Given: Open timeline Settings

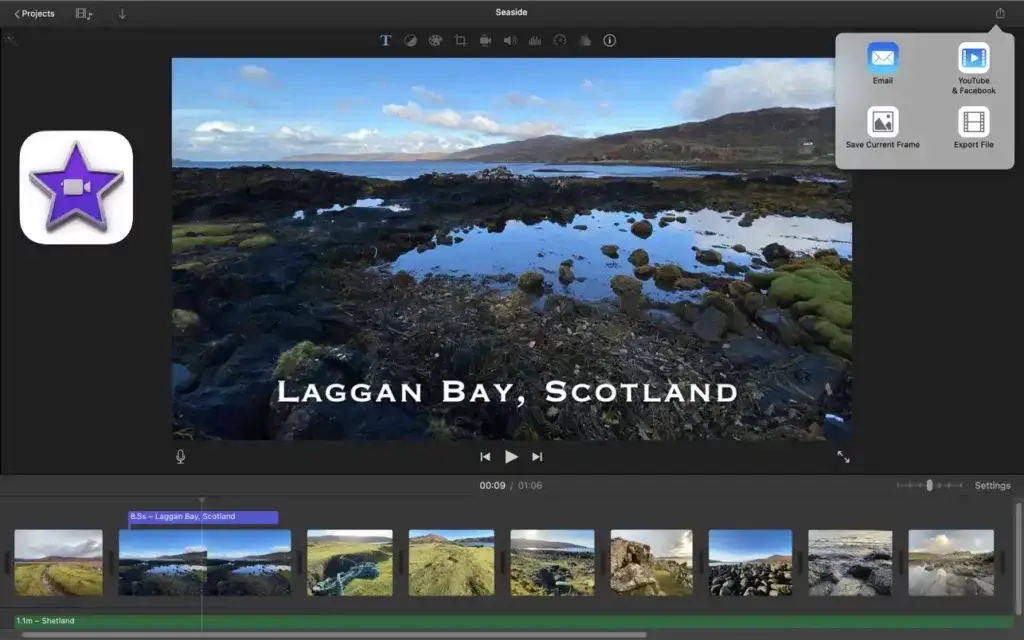Looking at the screenshot, I should (992, 486).
